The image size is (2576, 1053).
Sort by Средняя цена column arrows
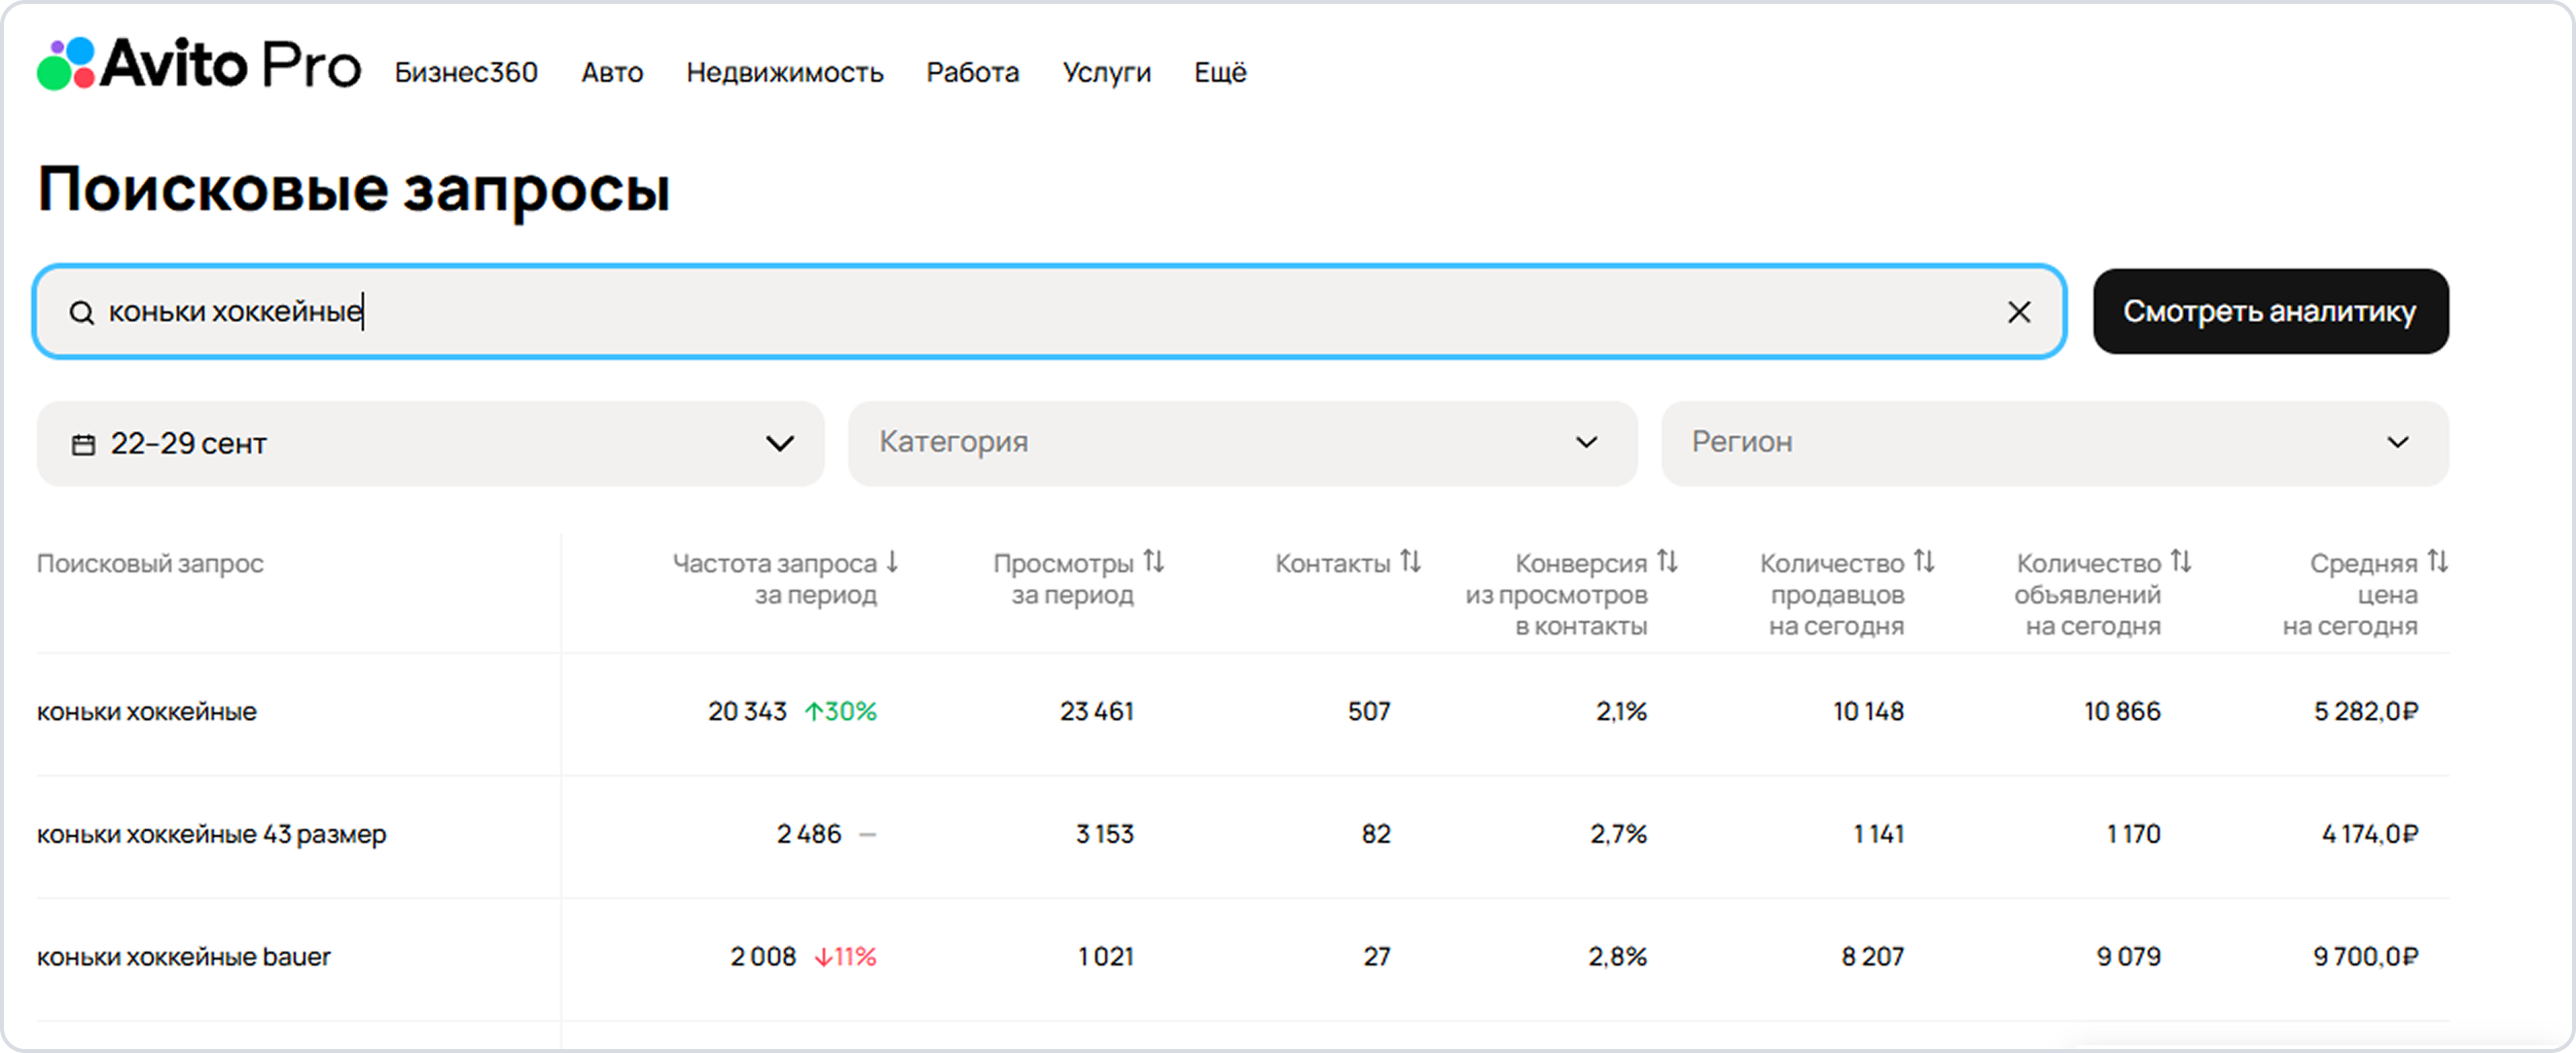click(2438, 562)
